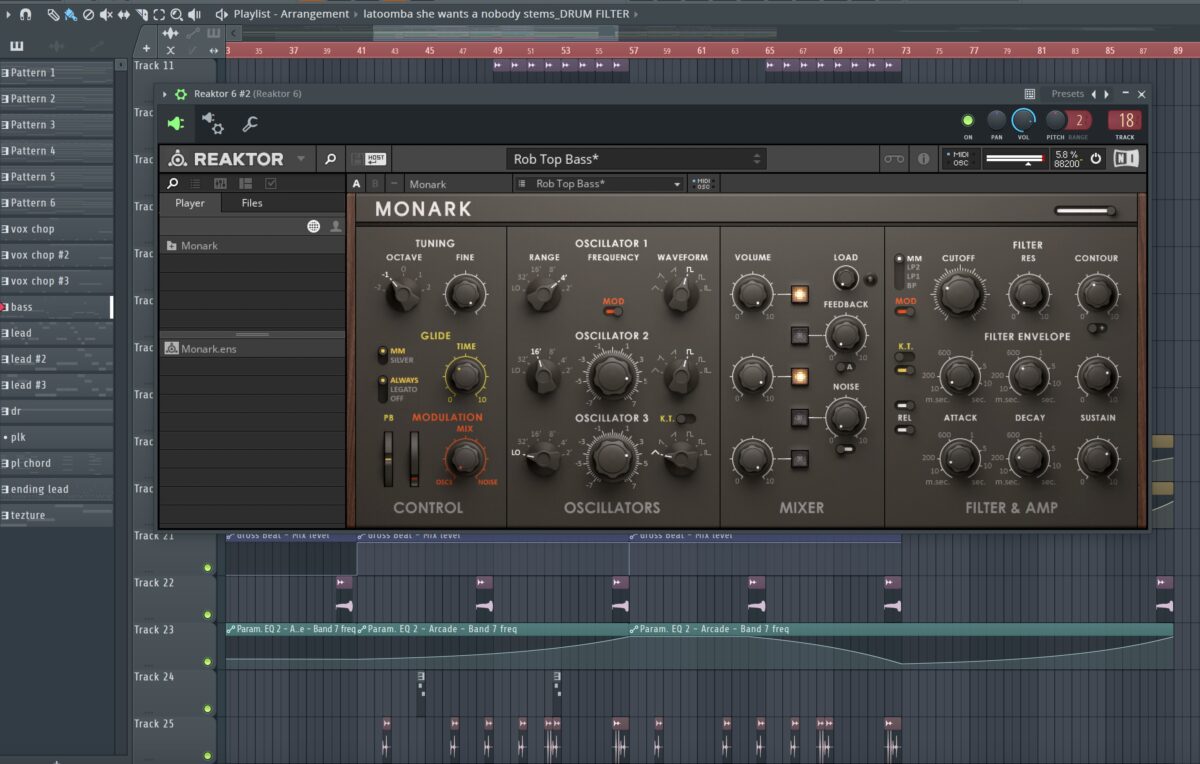Click the Monark header view slider
1200x764 pixels.
pos(1085,211)
